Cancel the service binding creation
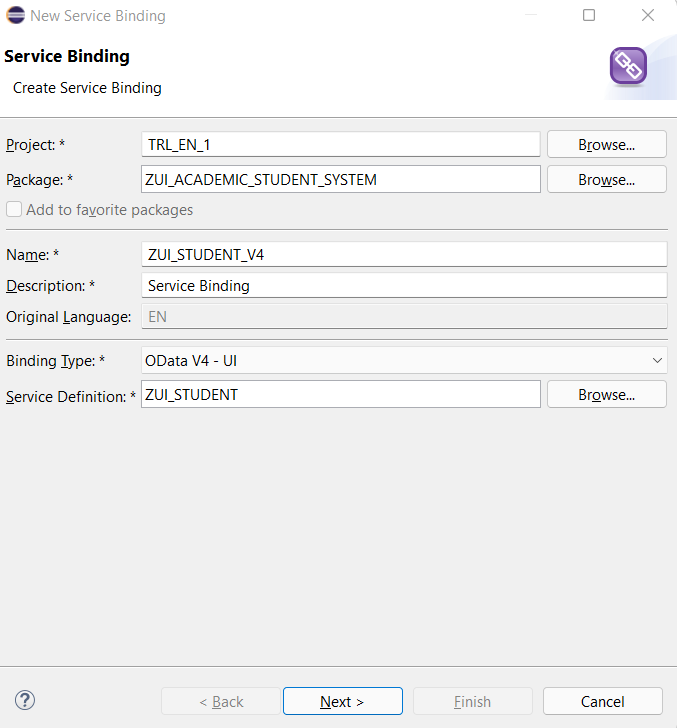 (x=603, y=701)
